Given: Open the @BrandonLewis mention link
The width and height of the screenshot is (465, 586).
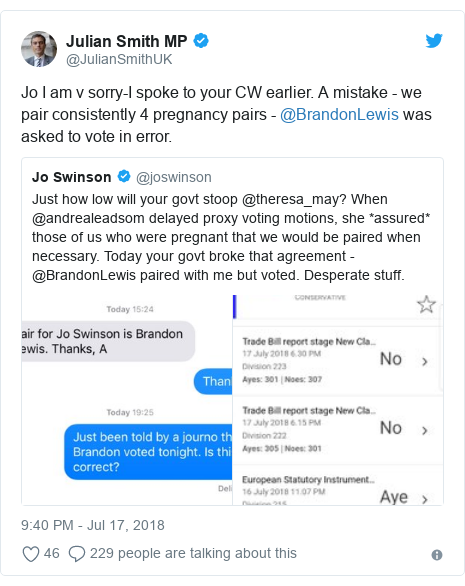Looking at the screenshot, I should pyautogui.click(x=339, y=114).
